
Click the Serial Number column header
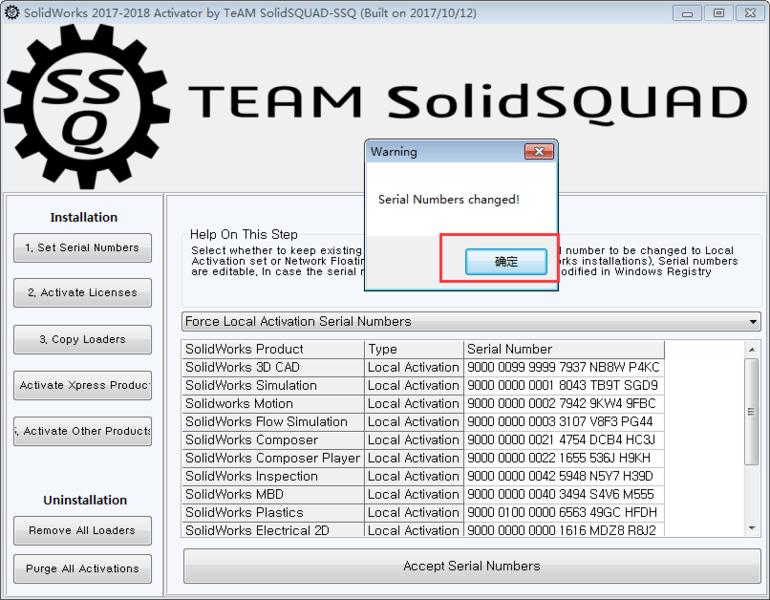[564, 349]
